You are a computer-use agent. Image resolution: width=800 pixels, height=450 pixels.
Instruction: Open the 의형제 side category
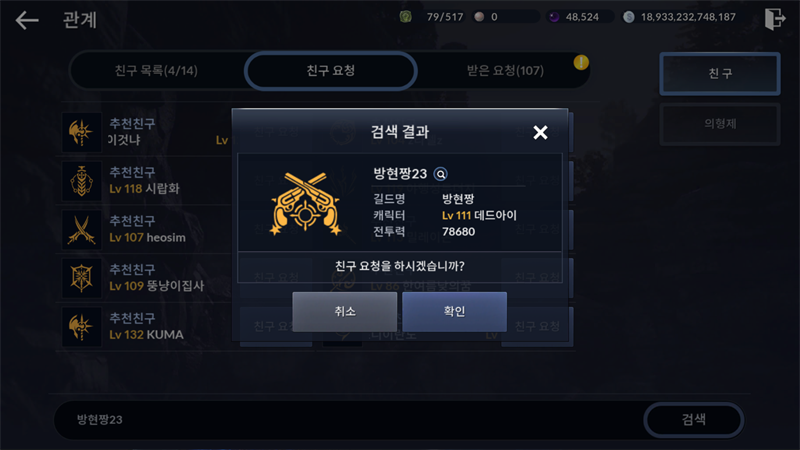720,123
